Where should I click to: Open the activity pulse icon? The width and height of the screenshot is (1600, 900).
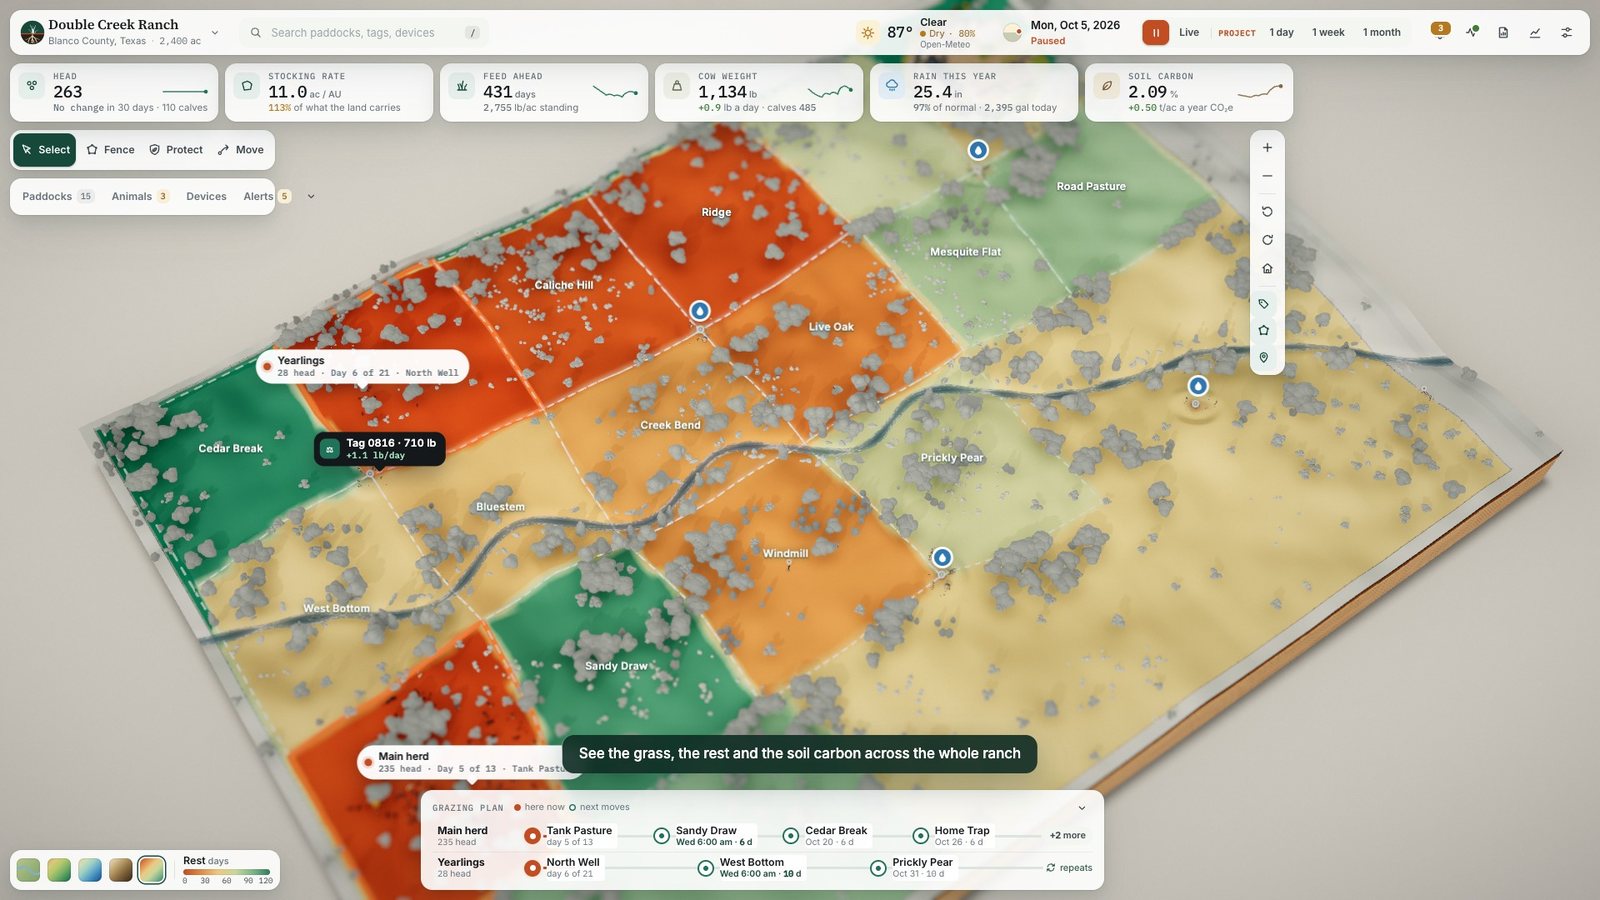(1472, 32)
